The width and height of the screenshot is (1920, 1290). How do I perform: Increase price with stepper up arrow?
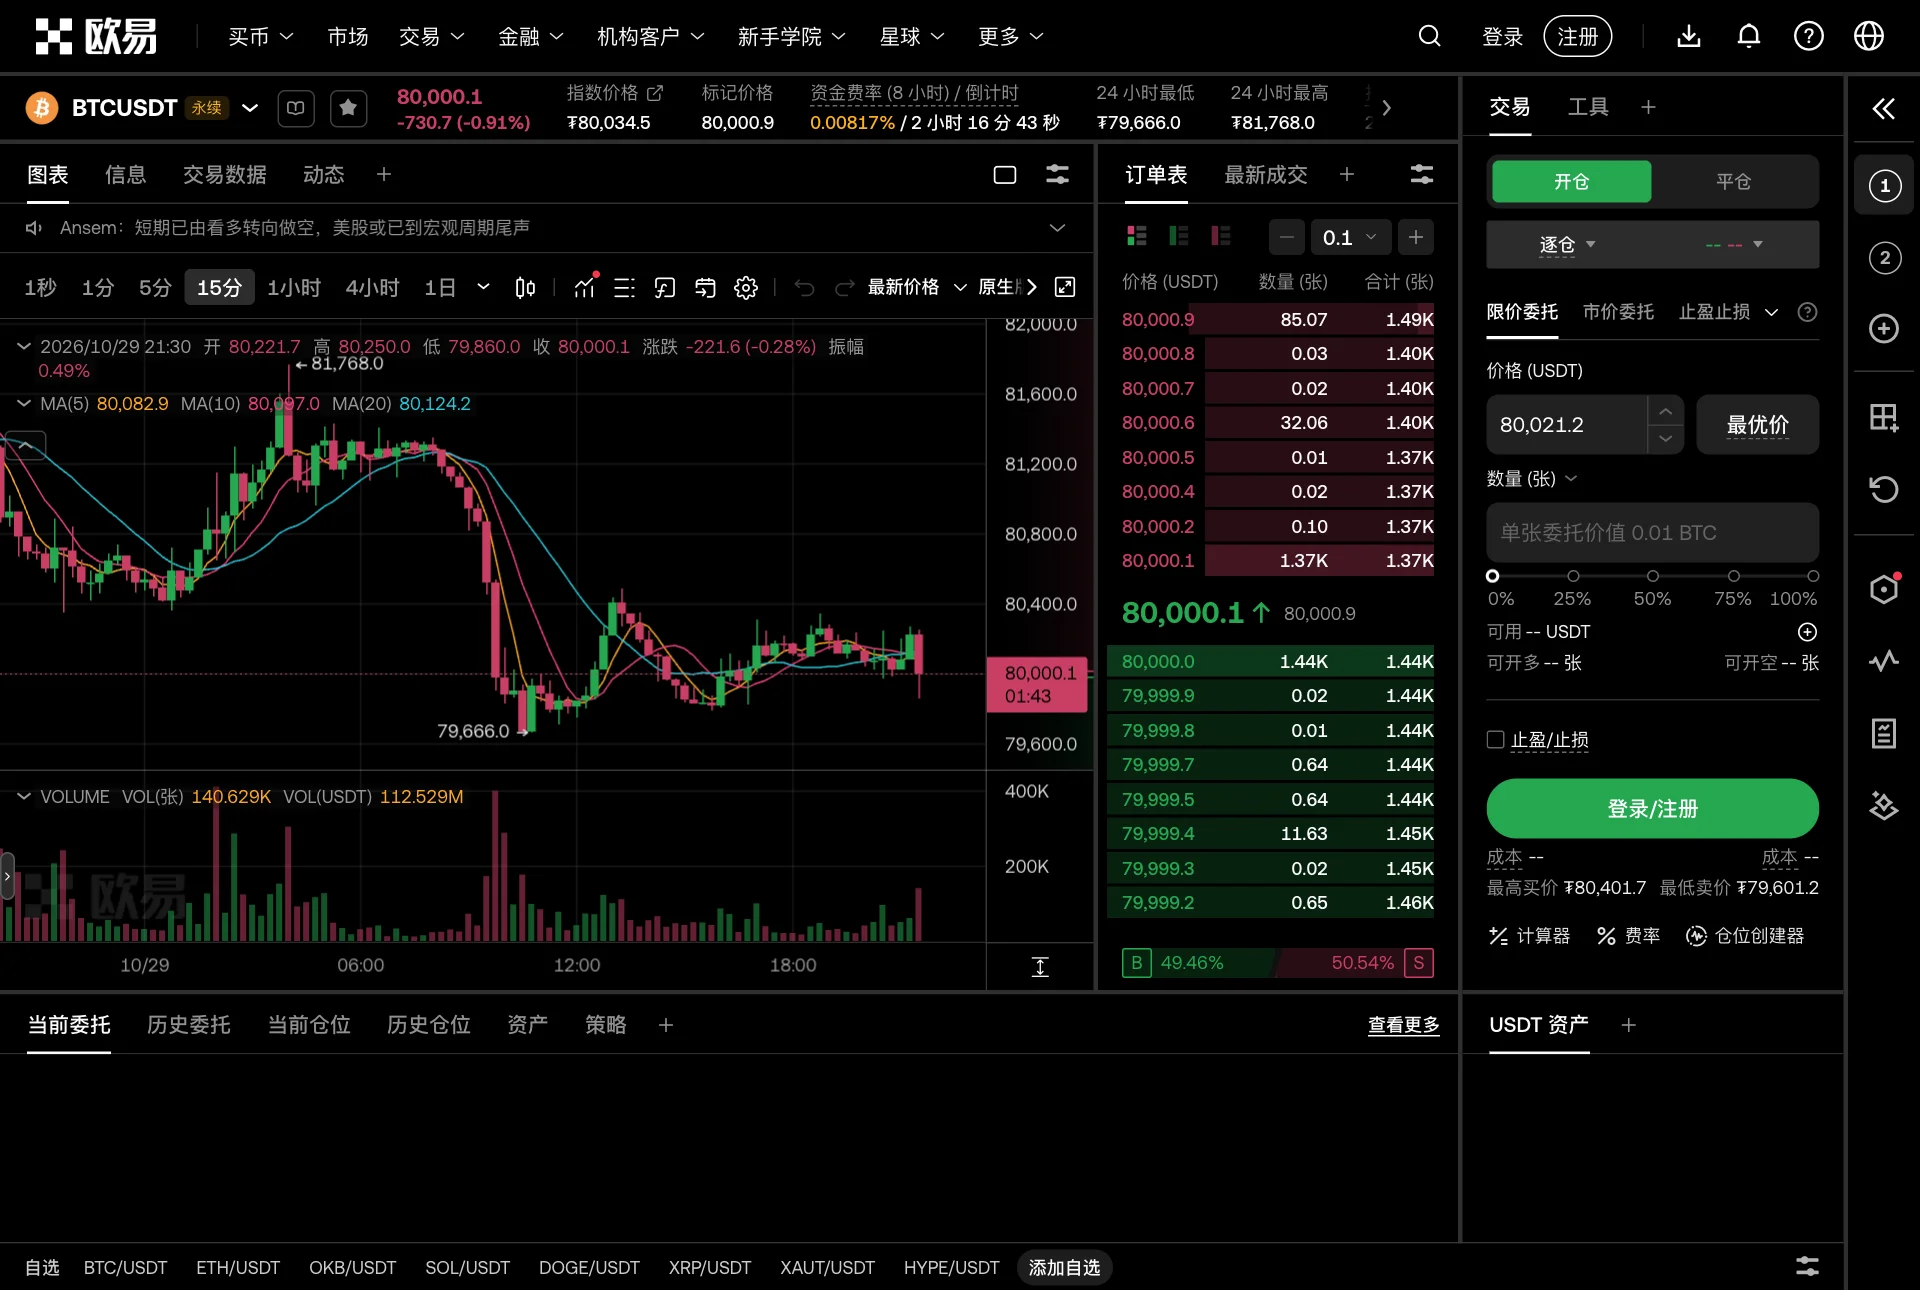1665,411
